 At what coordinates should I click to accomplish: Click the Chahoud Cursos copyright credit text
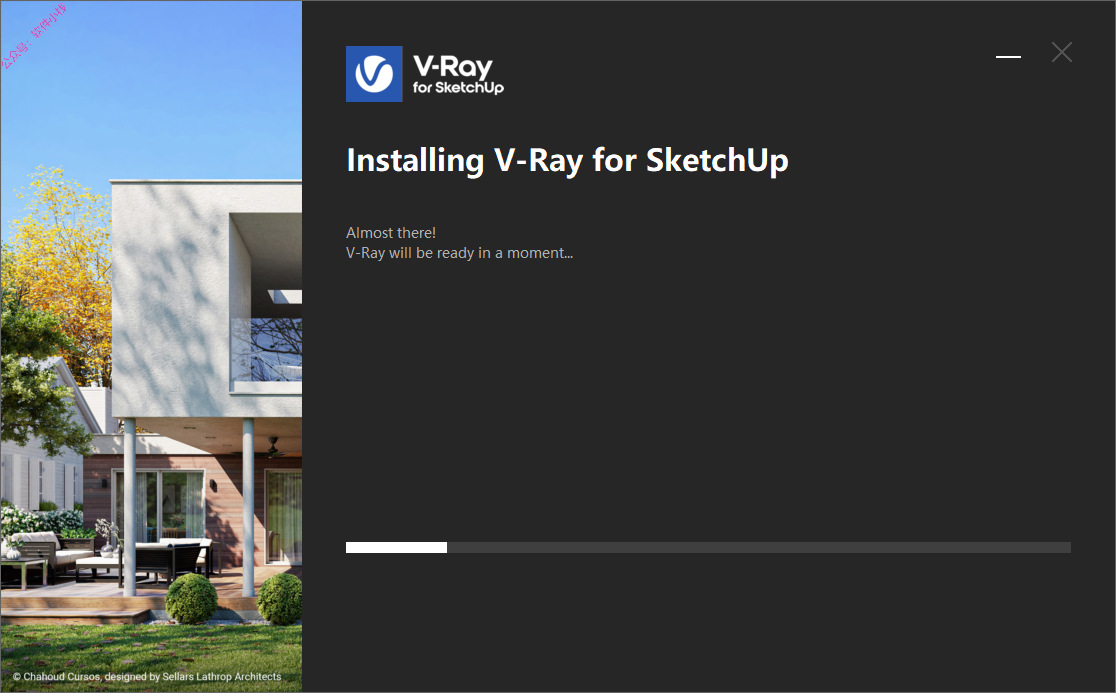(147, 677)
